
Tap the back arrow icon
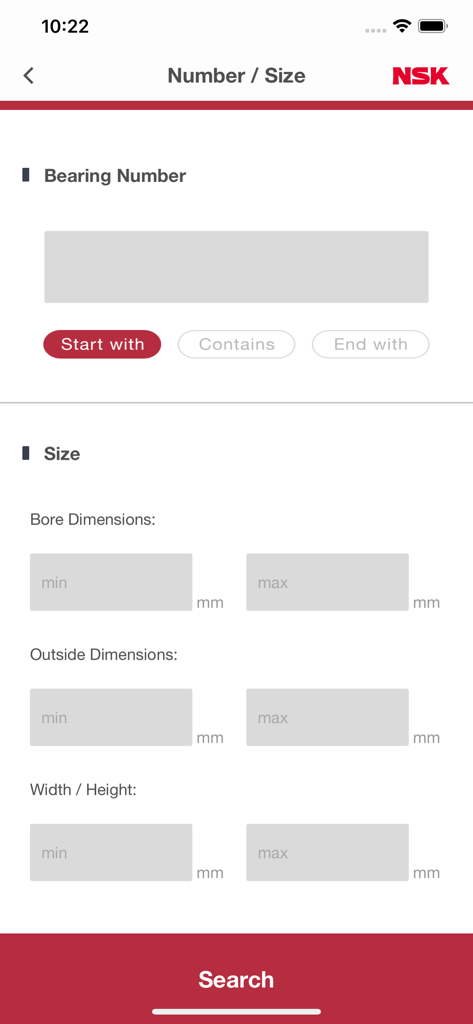click(x=28, y=76)
